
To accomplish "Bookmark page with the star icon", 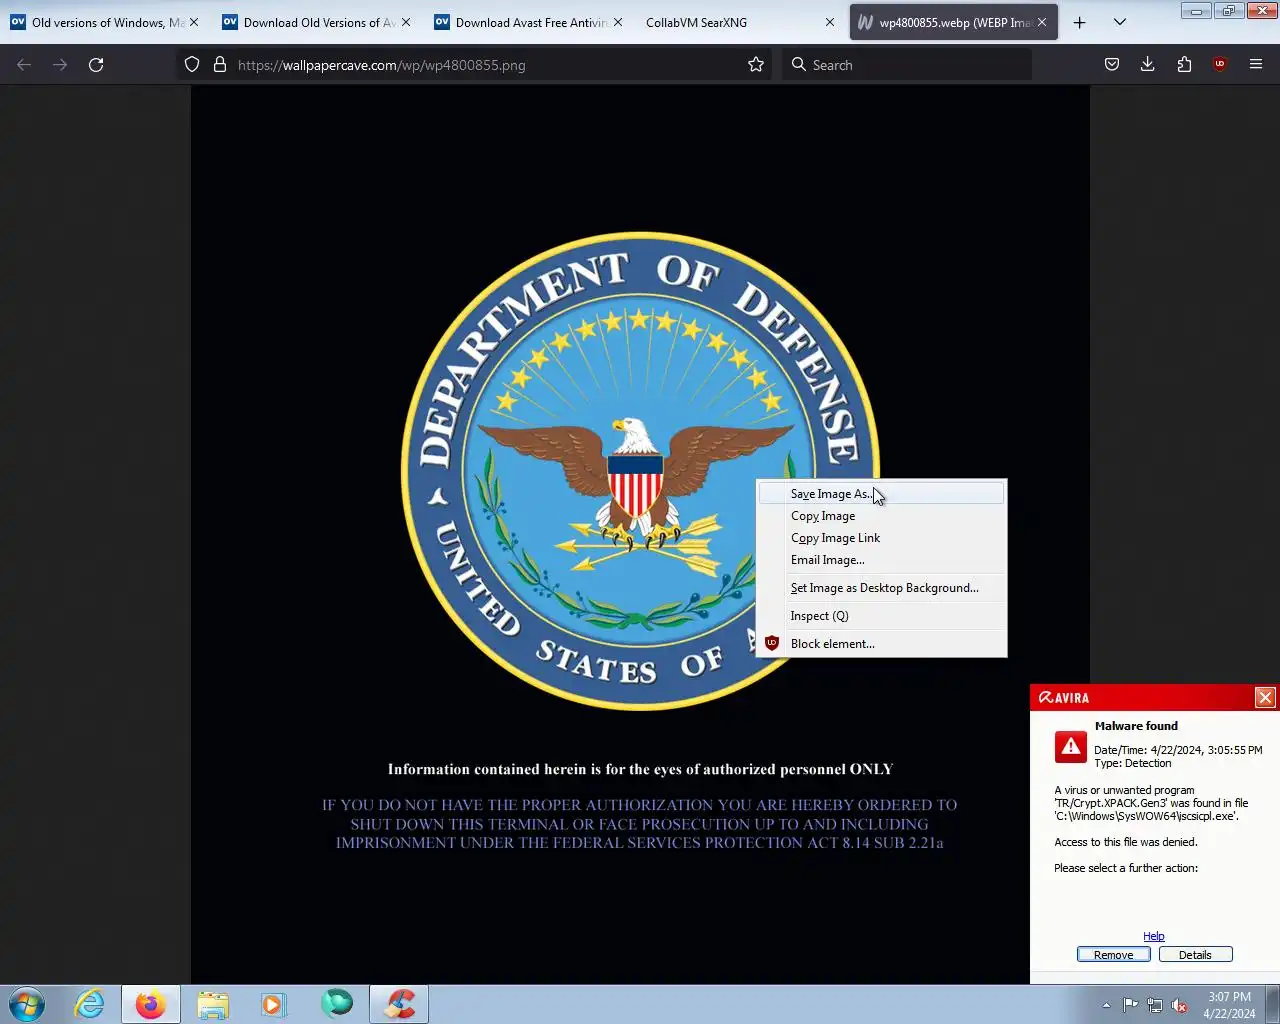I will tap(756, 64).
